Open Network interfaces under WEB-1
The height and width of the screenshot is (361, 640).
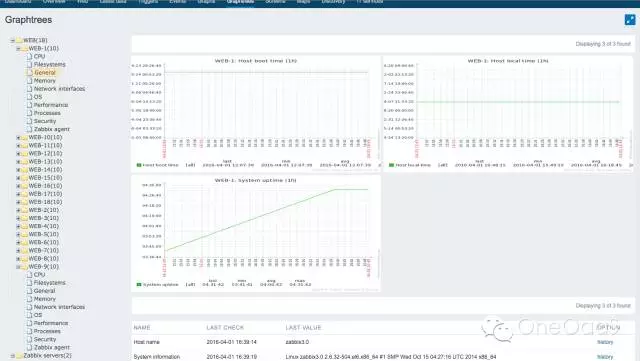pos(59,89)
